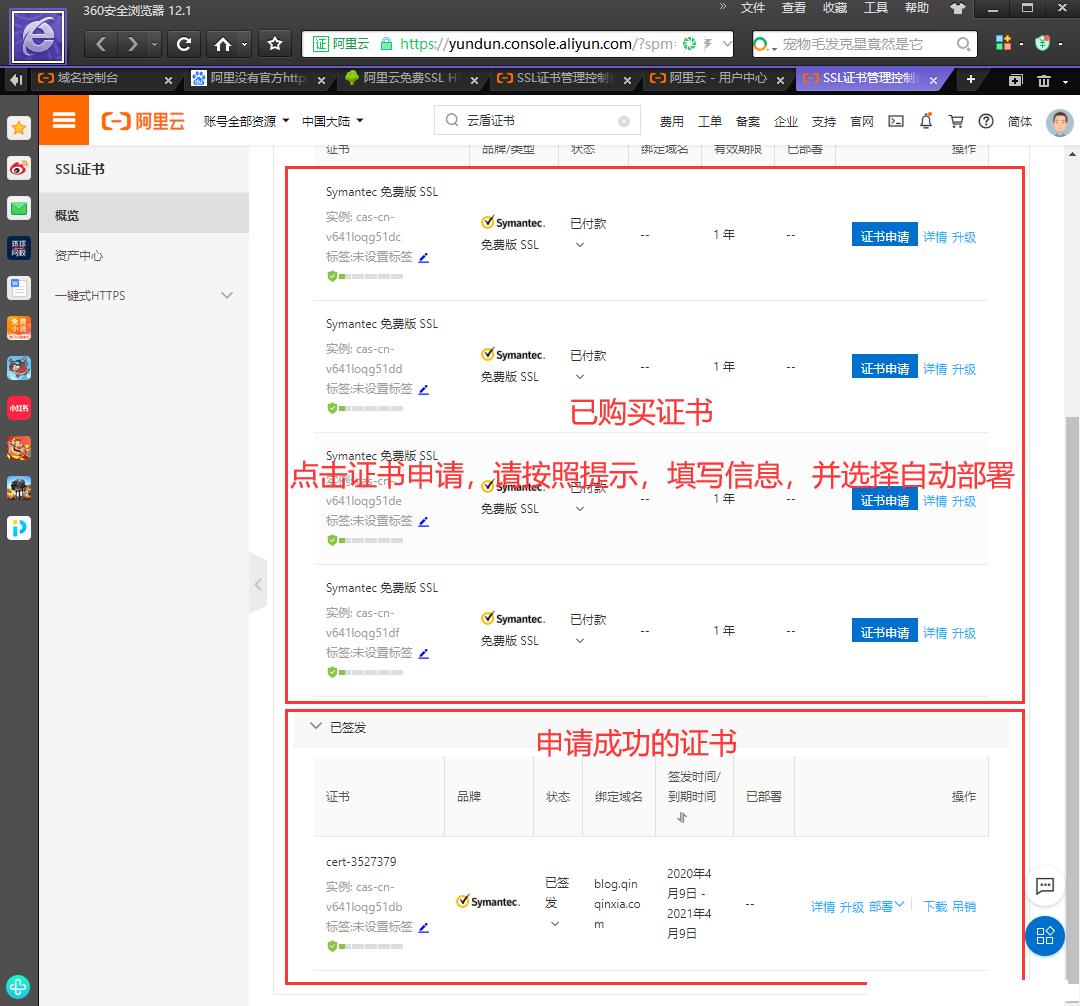The width and height of the screenshot is (1080, 1006).
Task: Open the Aliyun console hamburger menu
Action: (64, 120)
